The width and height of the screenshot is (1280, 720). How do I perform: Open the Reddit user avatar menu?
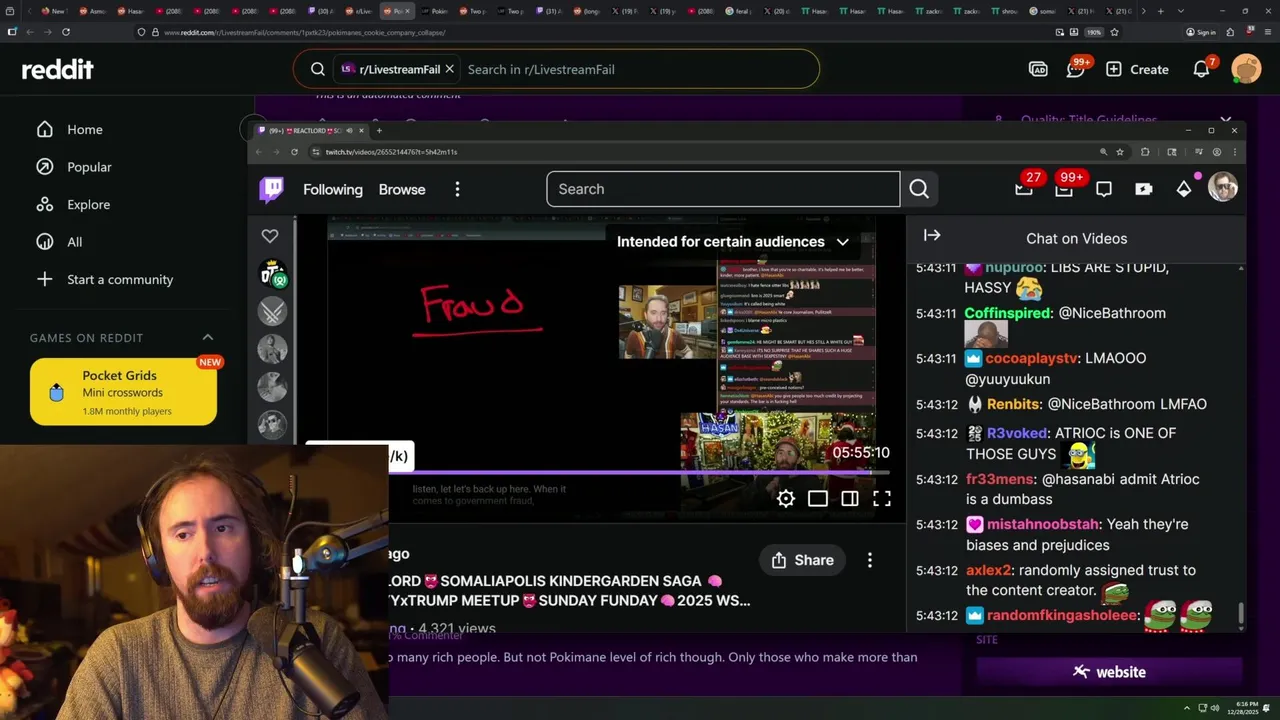[x=1246, y=69]
